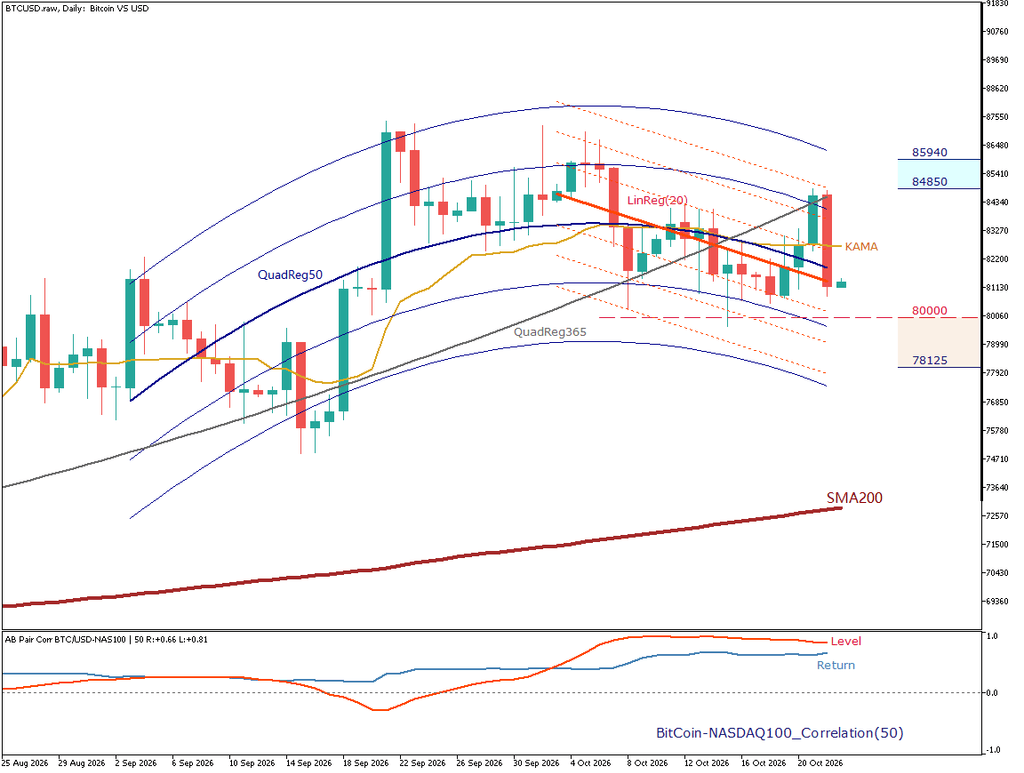The height and width of the screenshot is (773, 1024).
Task: Click the 83270 price scale value
Action: (997, 230)
